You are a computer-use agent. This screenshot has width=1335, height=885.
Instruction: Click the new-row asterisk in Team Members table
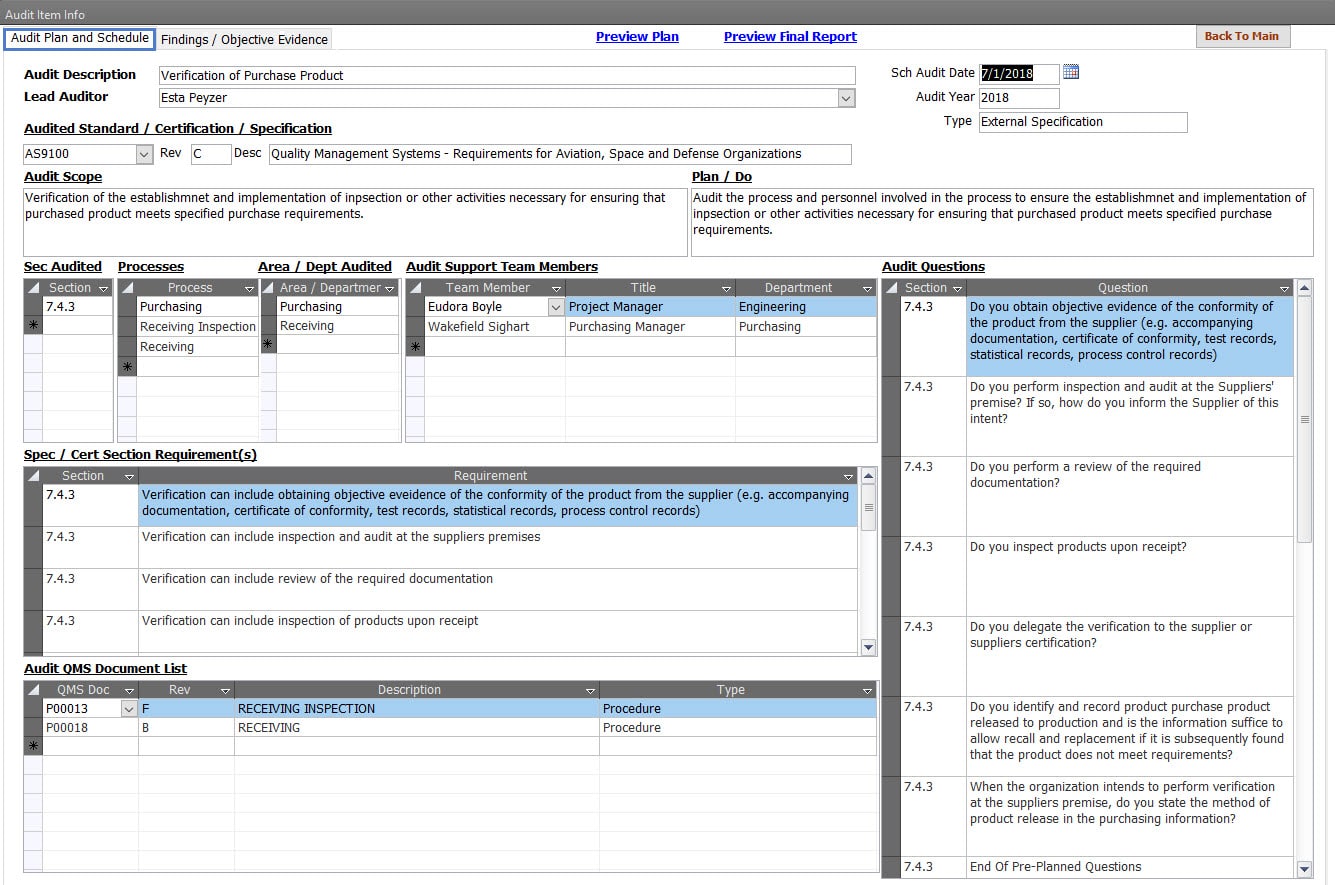[415, 347]
